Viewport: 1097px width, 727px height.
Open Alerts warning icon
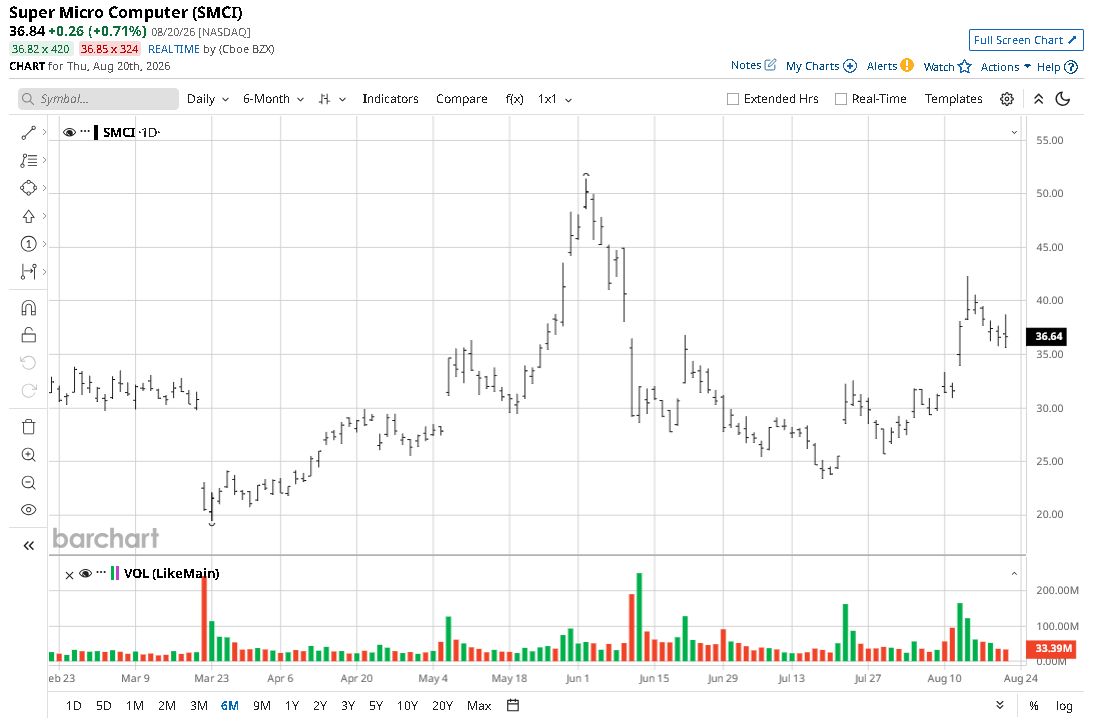coord(907,65)
